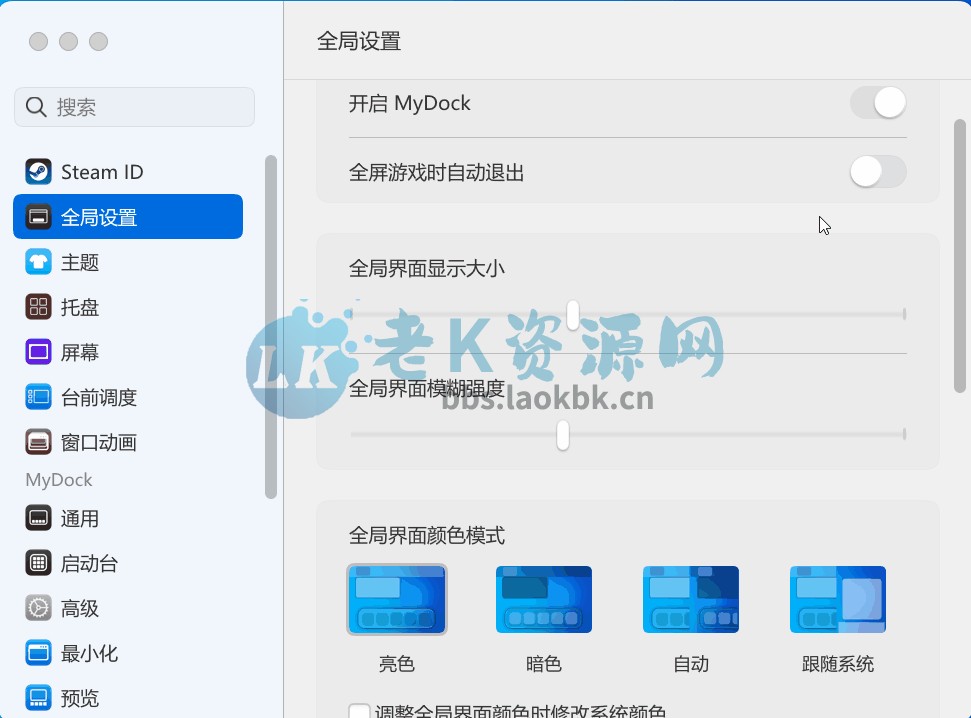
Task: Check 调整全局界面颜色时修改系统颜色 checkbox
Action: [359, 711]
